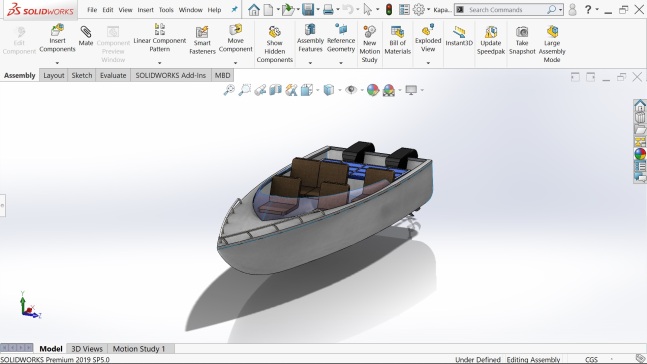The width and height of the screenshot is (647, 364).
Task: Click Update Speedpak
Action: [x=491, y=32]
